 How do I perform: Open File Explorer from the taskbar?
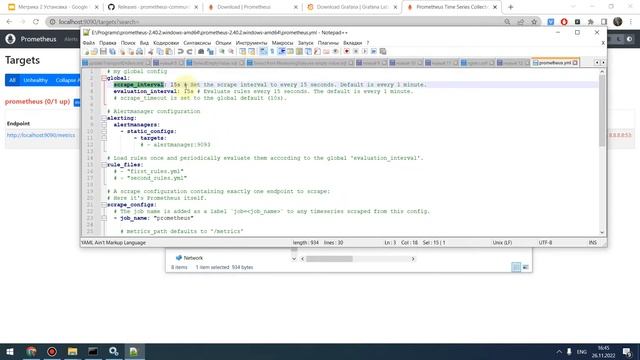tap(72, 351)
